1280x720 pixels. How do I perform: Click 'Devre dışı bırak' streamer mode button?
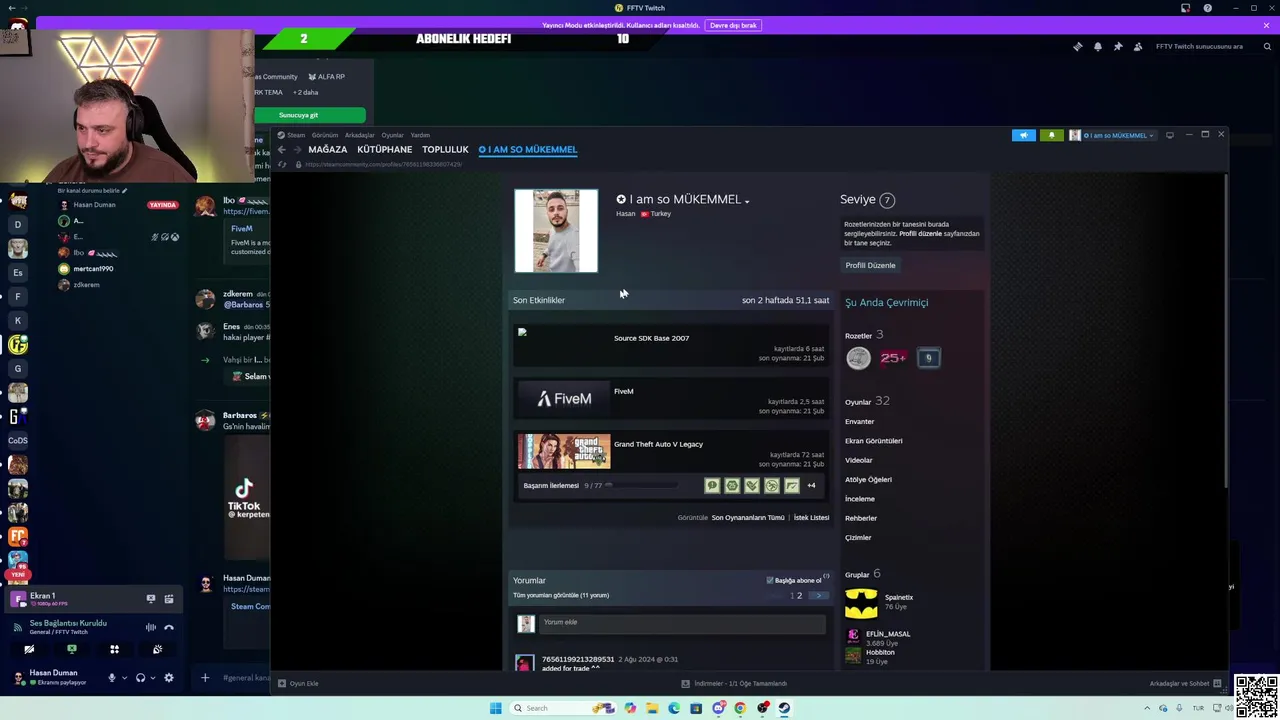click(734, 25)
